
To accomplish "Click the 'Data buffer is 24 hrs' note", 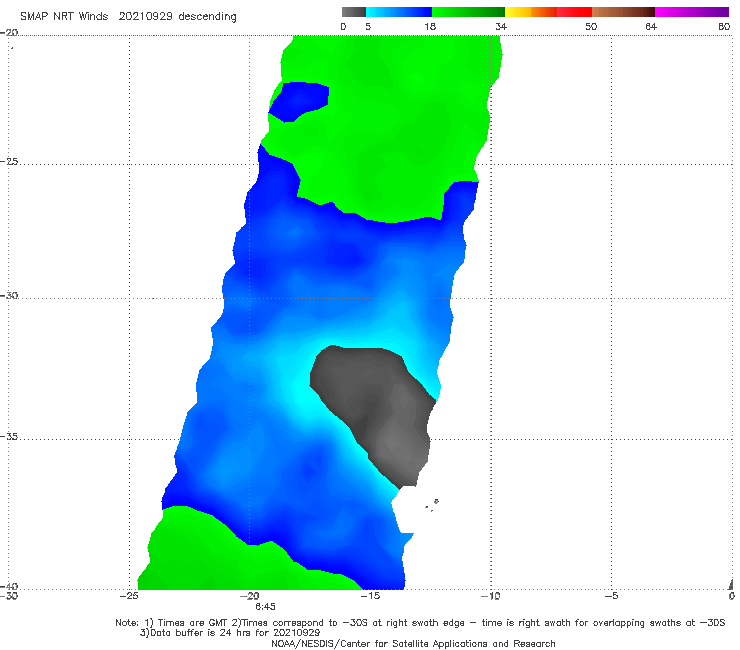I will [x=230, y=633].
